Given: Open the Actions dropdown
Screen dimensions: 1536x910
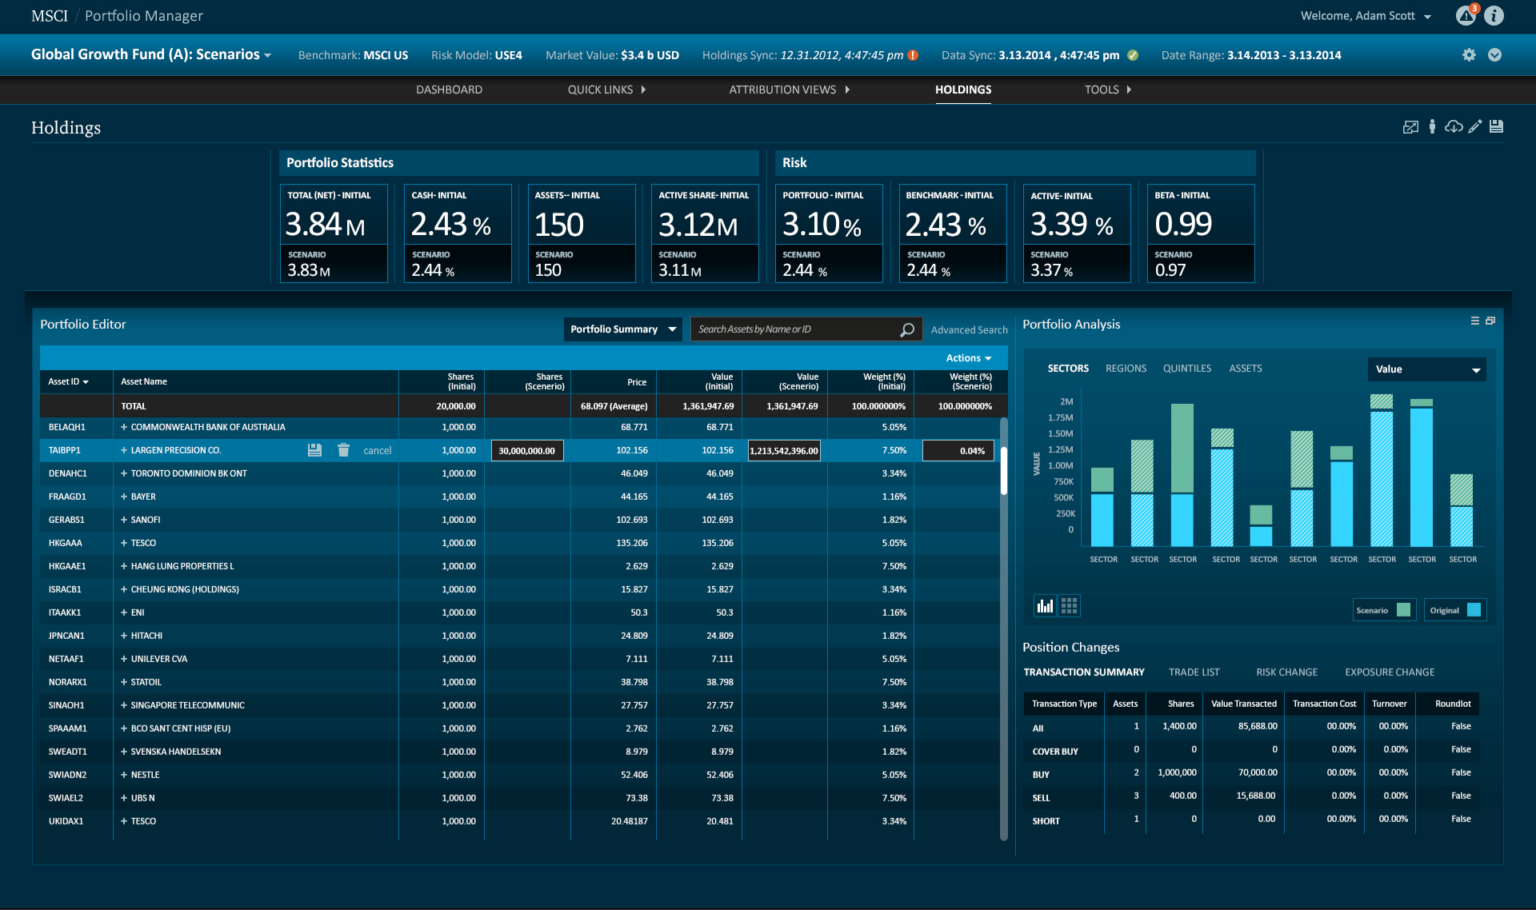Looking at the screenshot, I should [969, 358].
